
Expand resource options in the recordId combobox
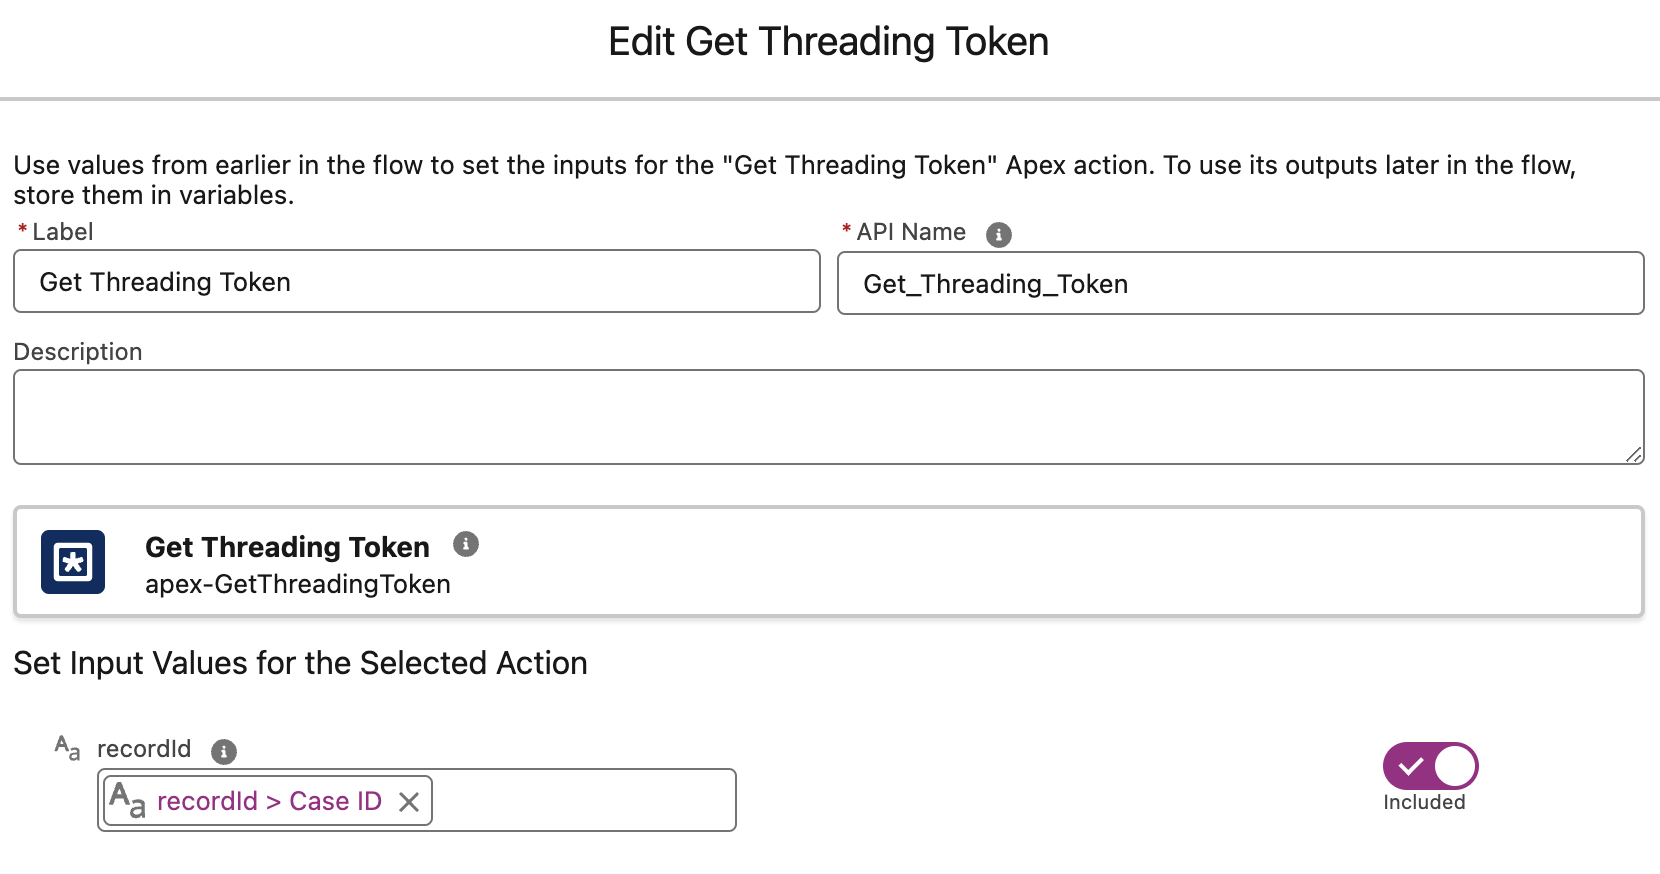pos(580,800)
